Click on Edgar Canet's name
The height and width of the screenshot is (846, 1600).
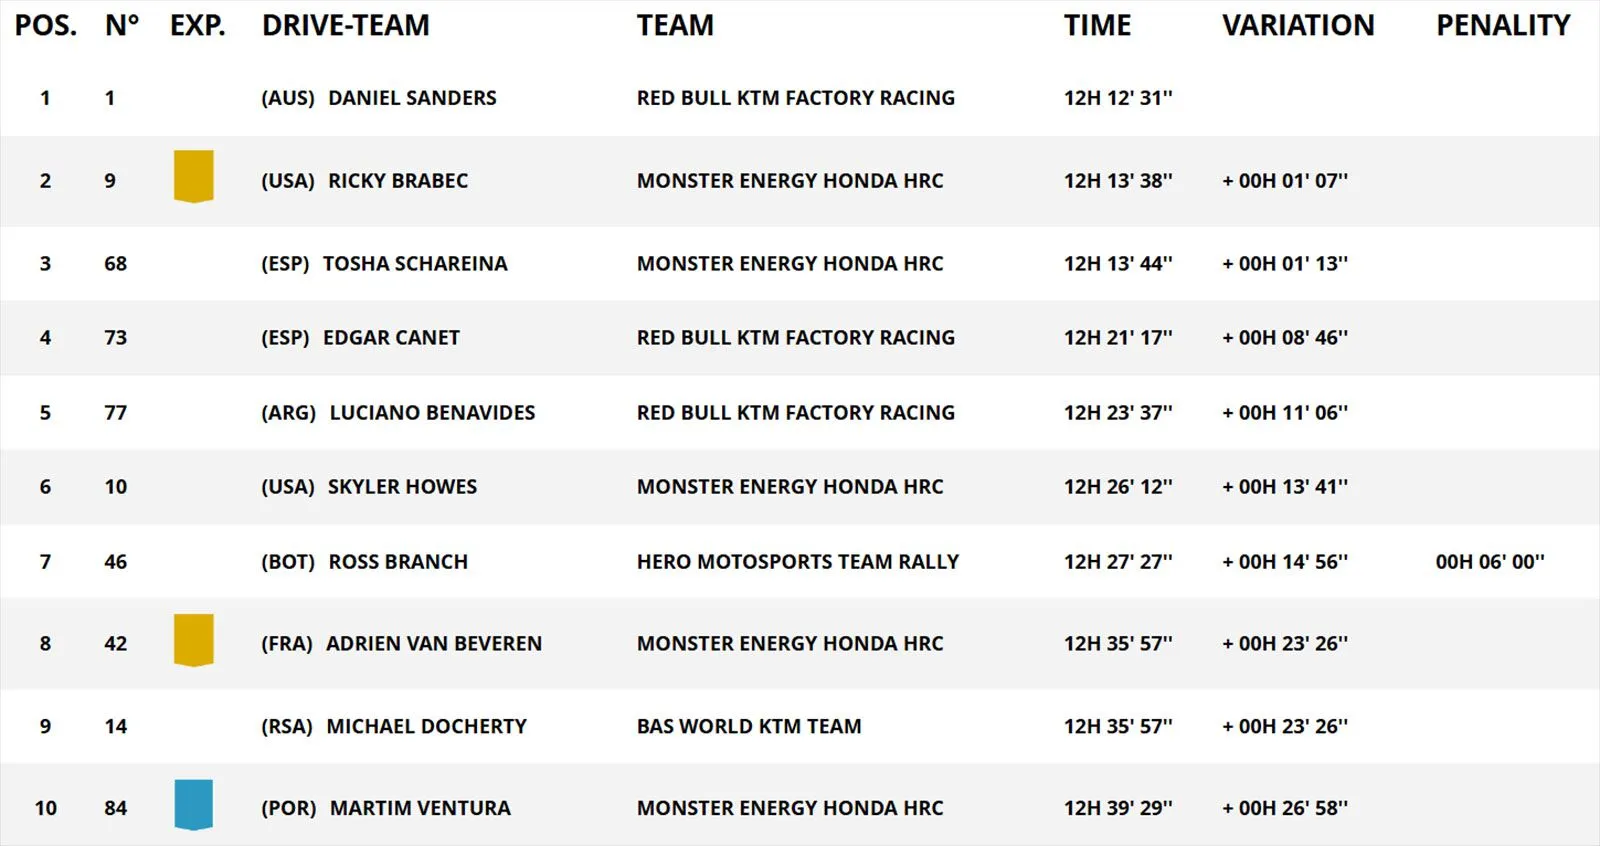tap(391, 338)
